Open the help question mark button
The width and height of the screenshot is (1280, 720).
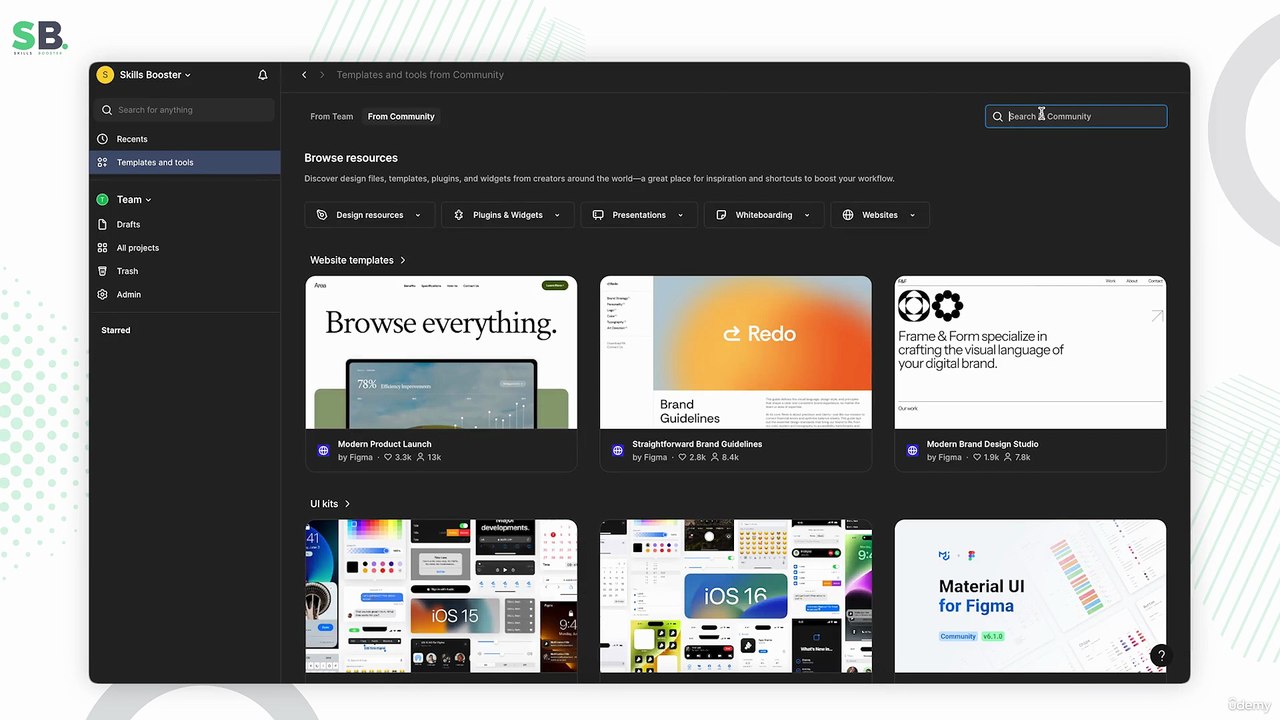[1160, 656]
